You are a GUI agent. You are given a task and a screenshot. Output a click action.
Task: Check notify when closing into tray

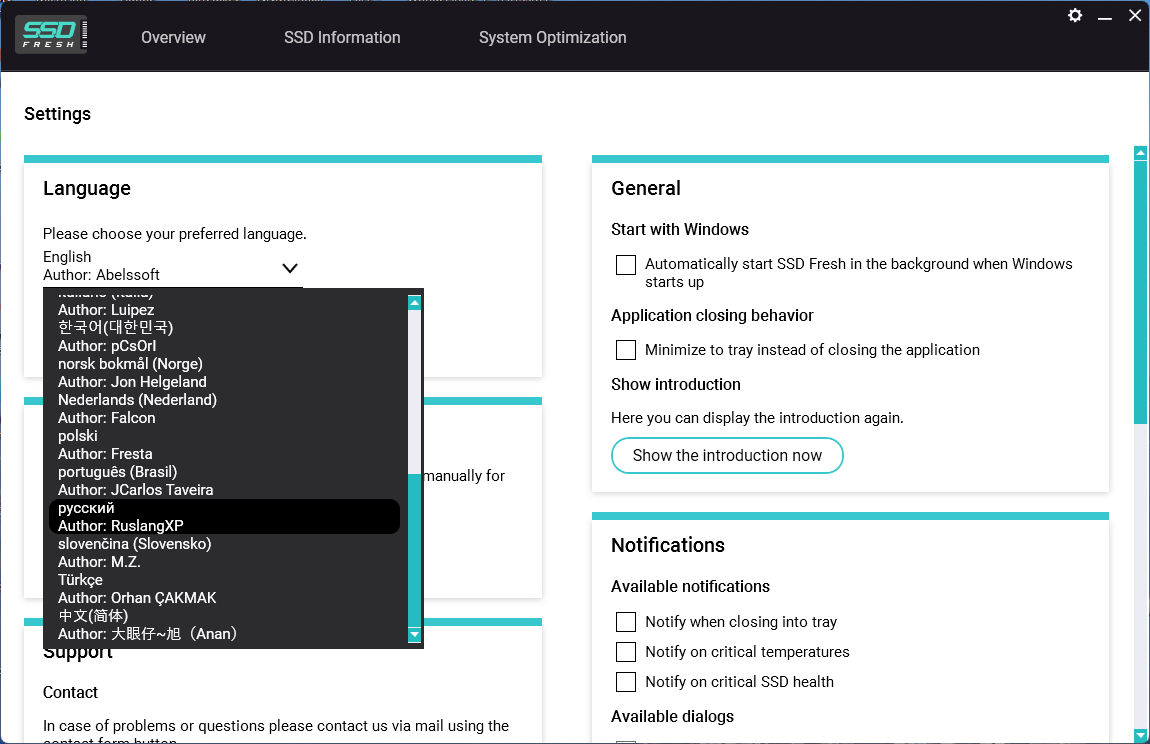626,622
